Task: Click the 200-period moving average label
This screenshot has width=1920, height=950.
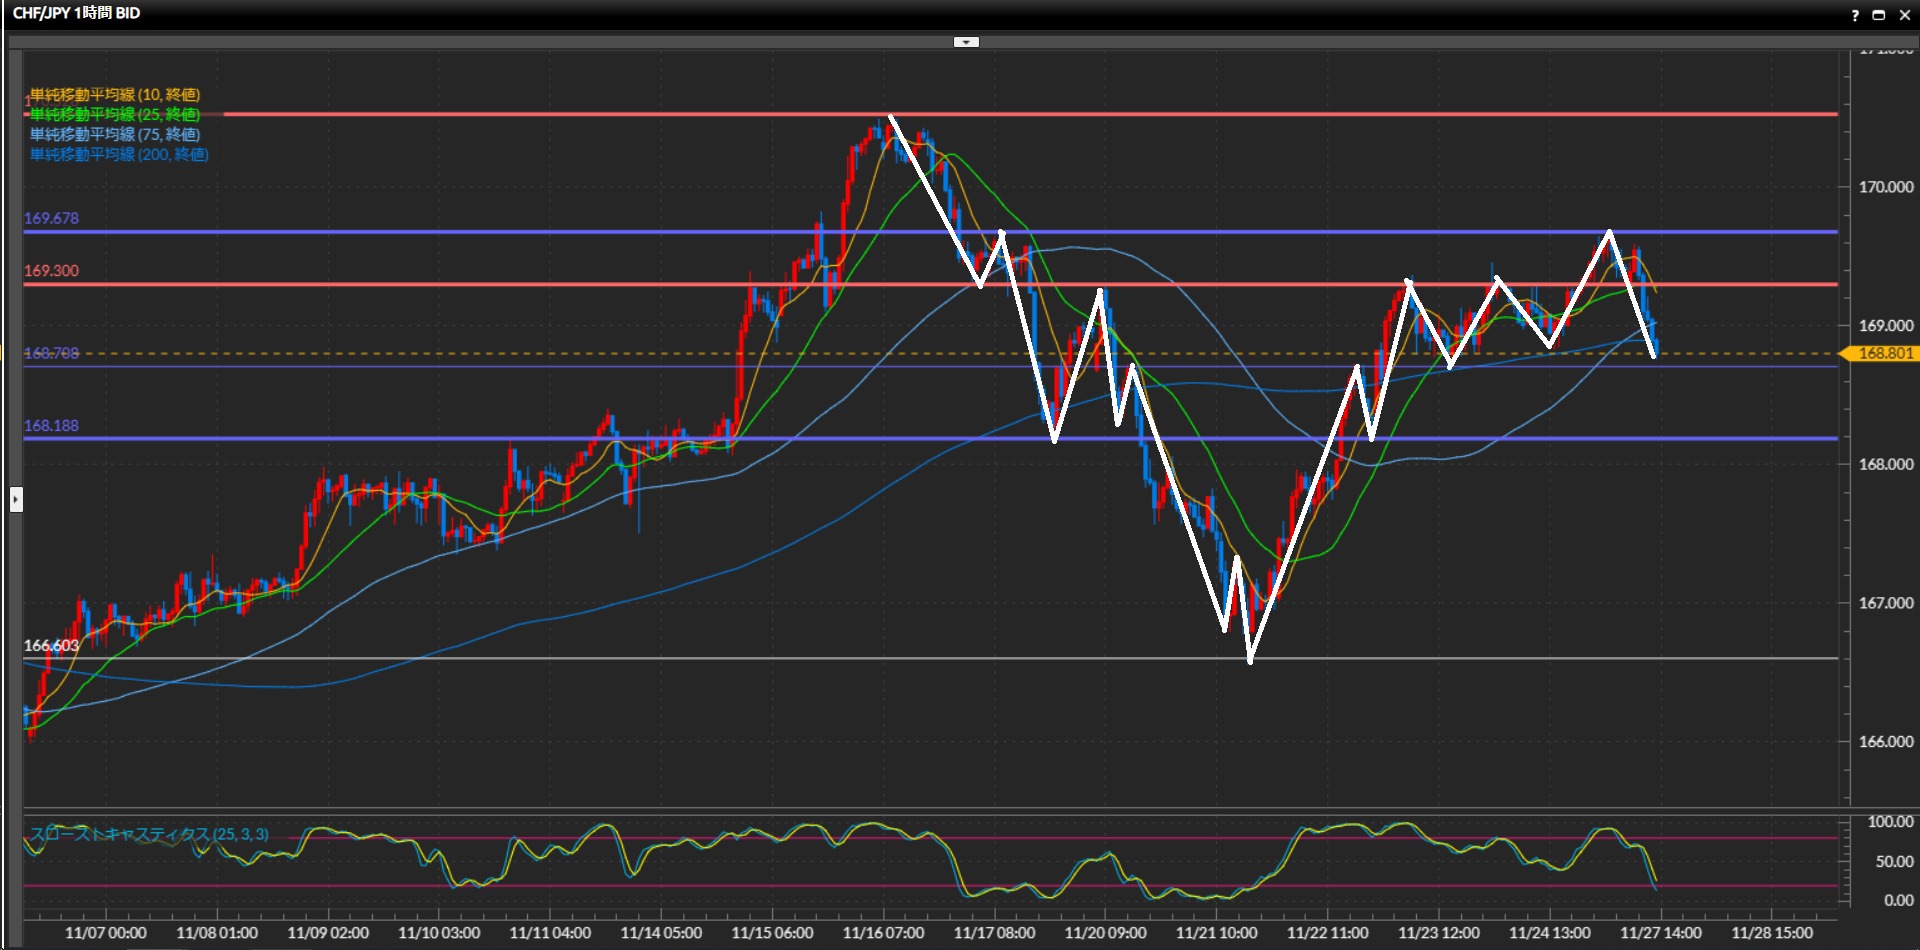Action: (x=119, y=155)
